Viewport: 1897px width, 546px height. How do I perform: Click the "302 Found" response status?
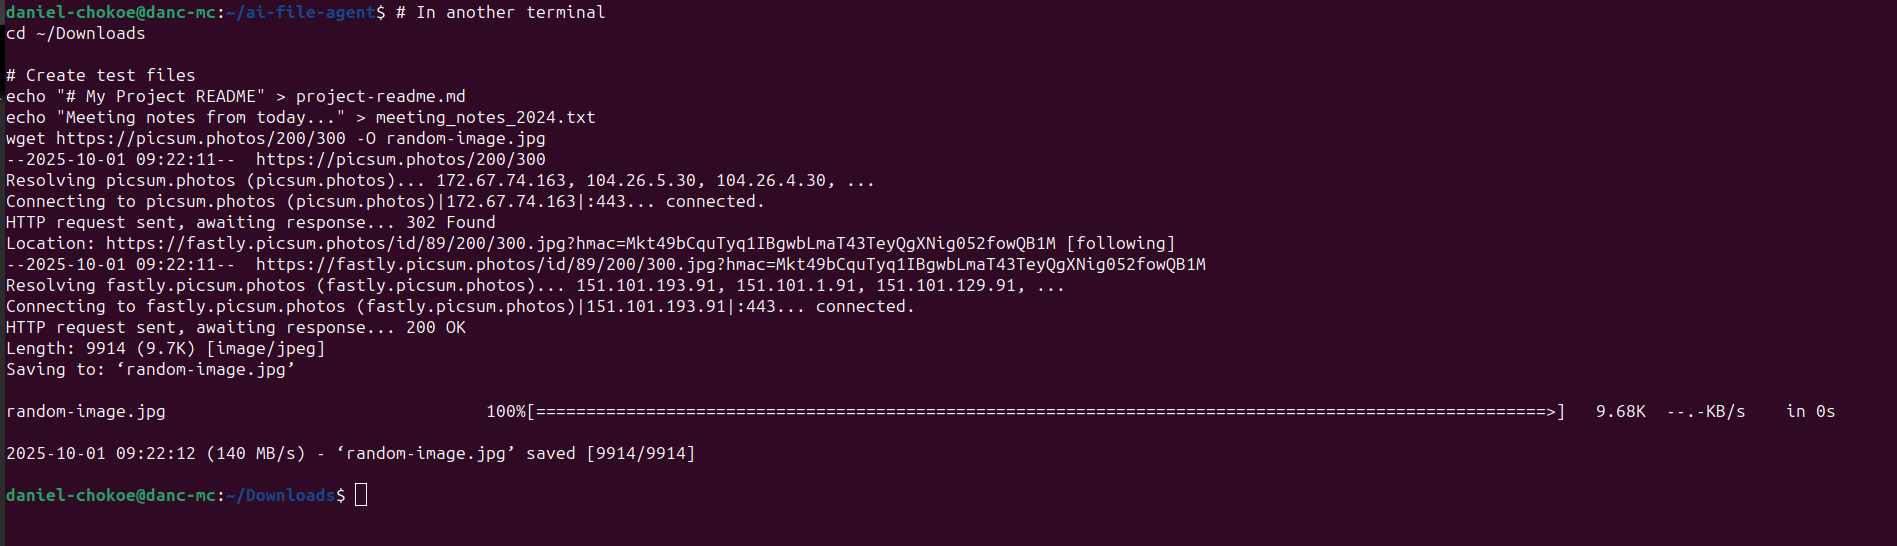point(450,223)
